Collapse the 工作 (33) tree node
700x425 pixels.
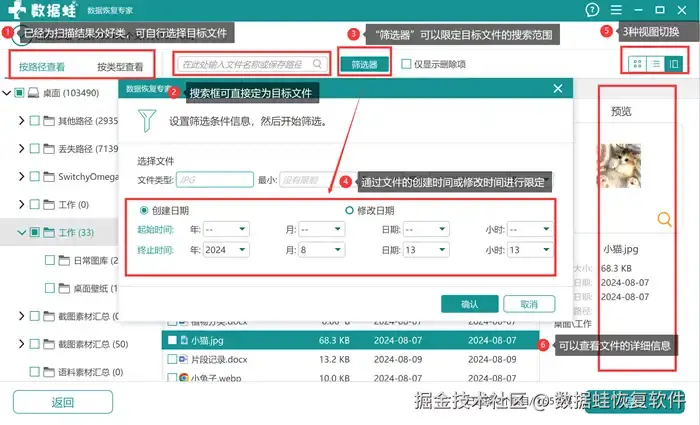21,232
